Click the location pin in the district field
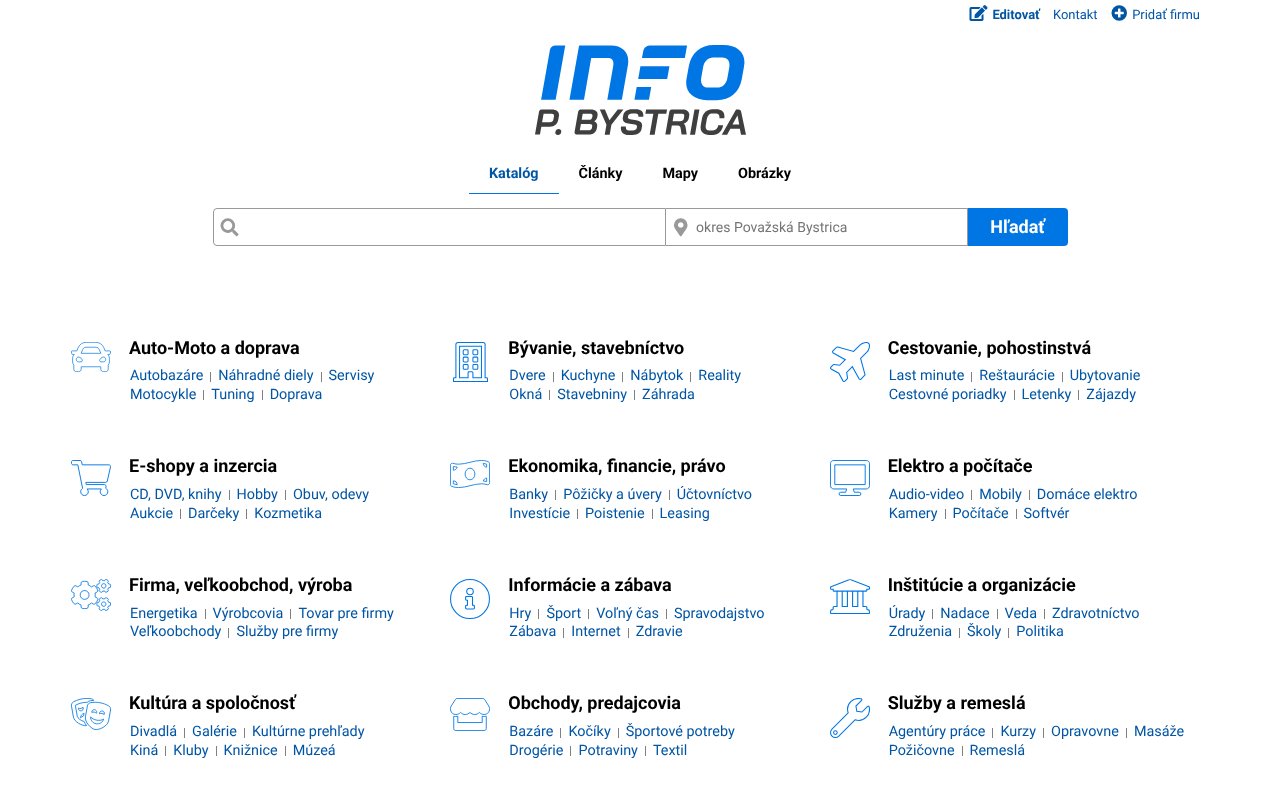The height and width of the screenshot is (800, 1280). click(681, 227)
